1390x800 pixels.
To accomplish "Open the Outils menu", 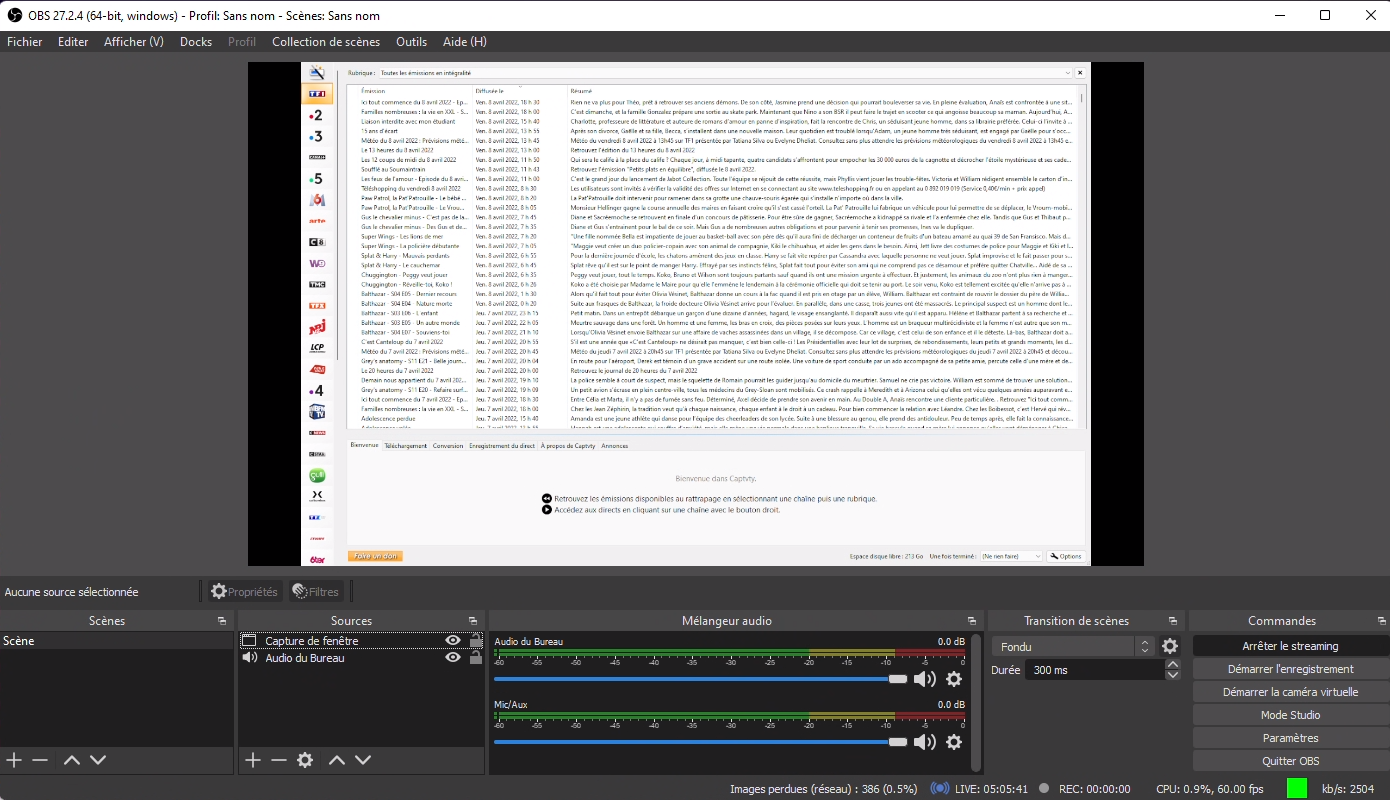I will pyautogui.click(x=411, y=42).
